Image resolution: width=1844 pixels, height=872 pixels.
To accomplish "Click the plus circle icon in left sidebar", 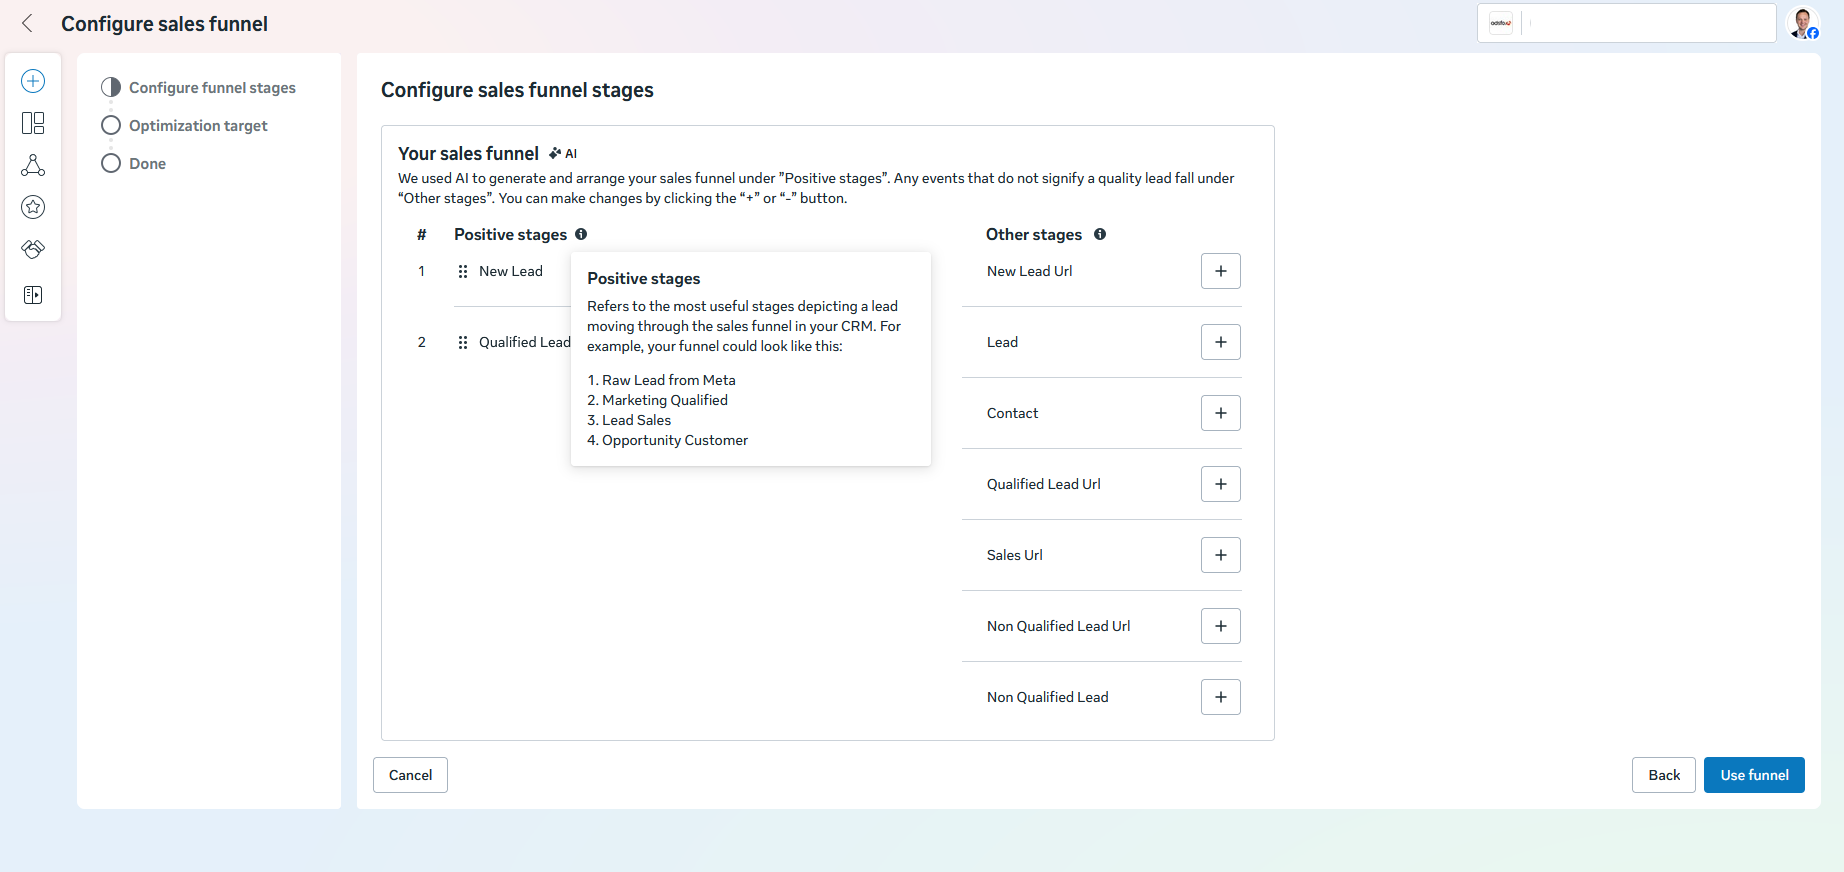I will coord(33,81).
